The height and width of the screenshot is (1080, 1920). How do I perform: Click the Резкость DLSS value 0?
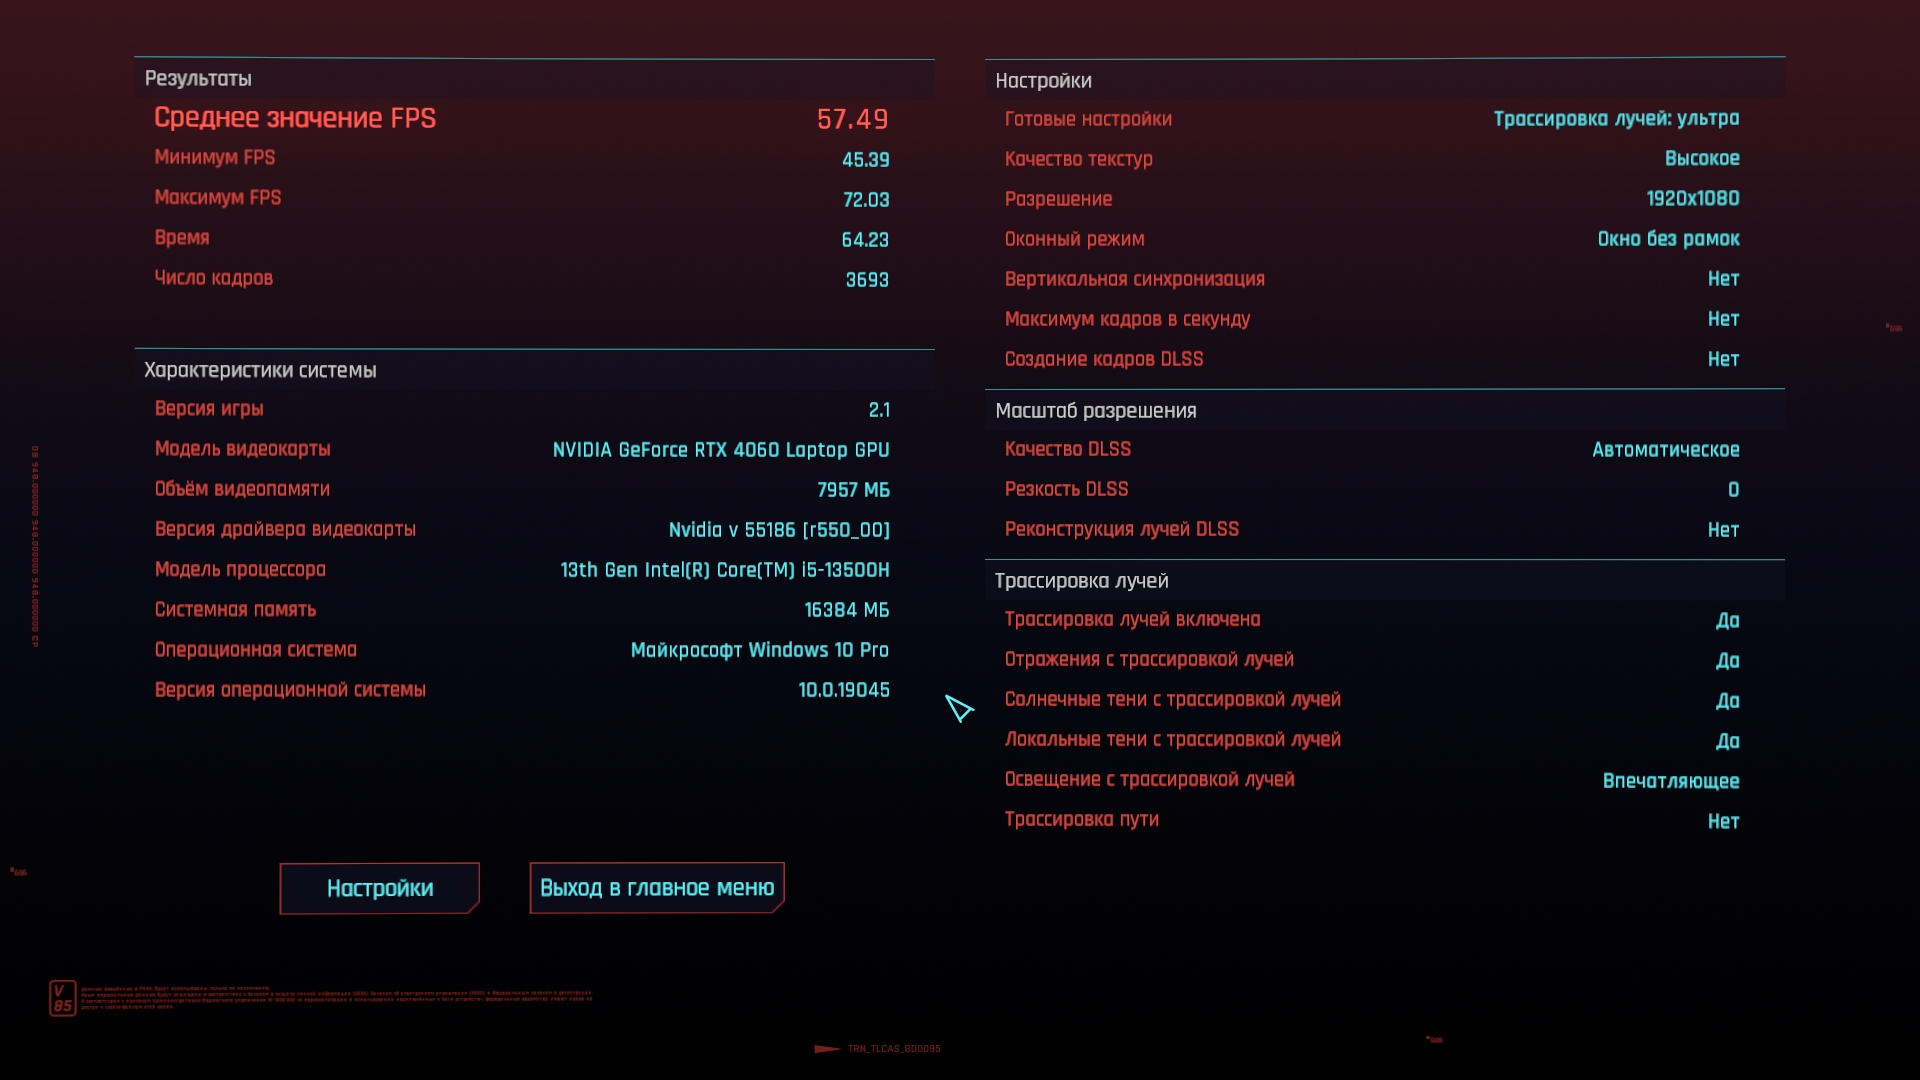click(x=1733, y=490)
